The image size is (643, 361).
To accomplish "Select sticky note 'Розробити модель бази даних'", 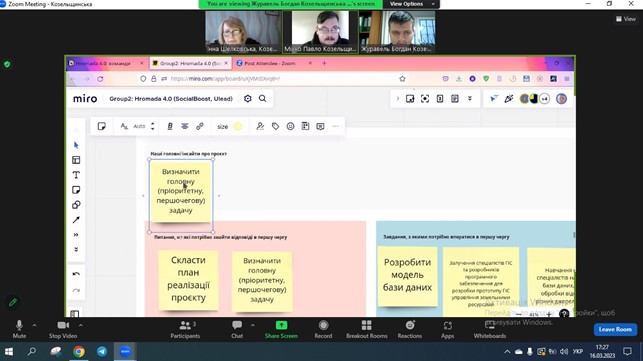I will pyautogui.click(x=407, y=276).
